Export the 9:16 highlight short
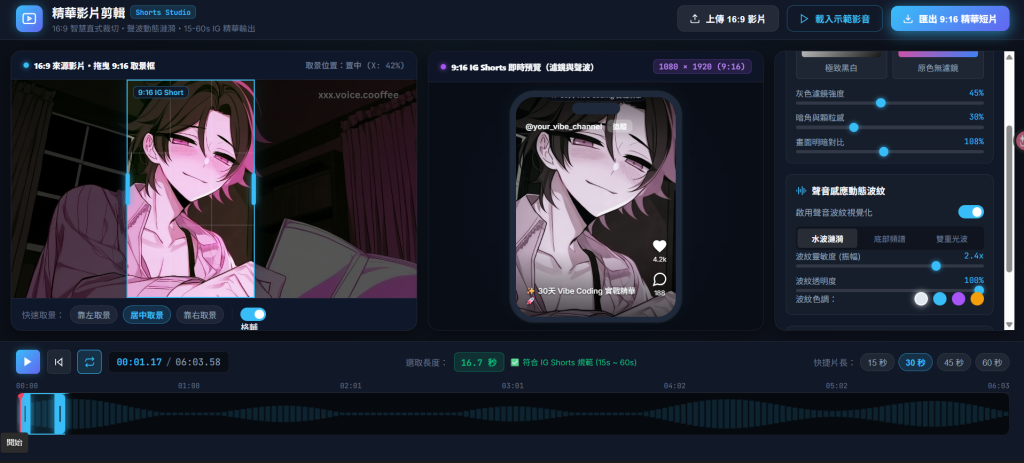 tap(950, 19)
